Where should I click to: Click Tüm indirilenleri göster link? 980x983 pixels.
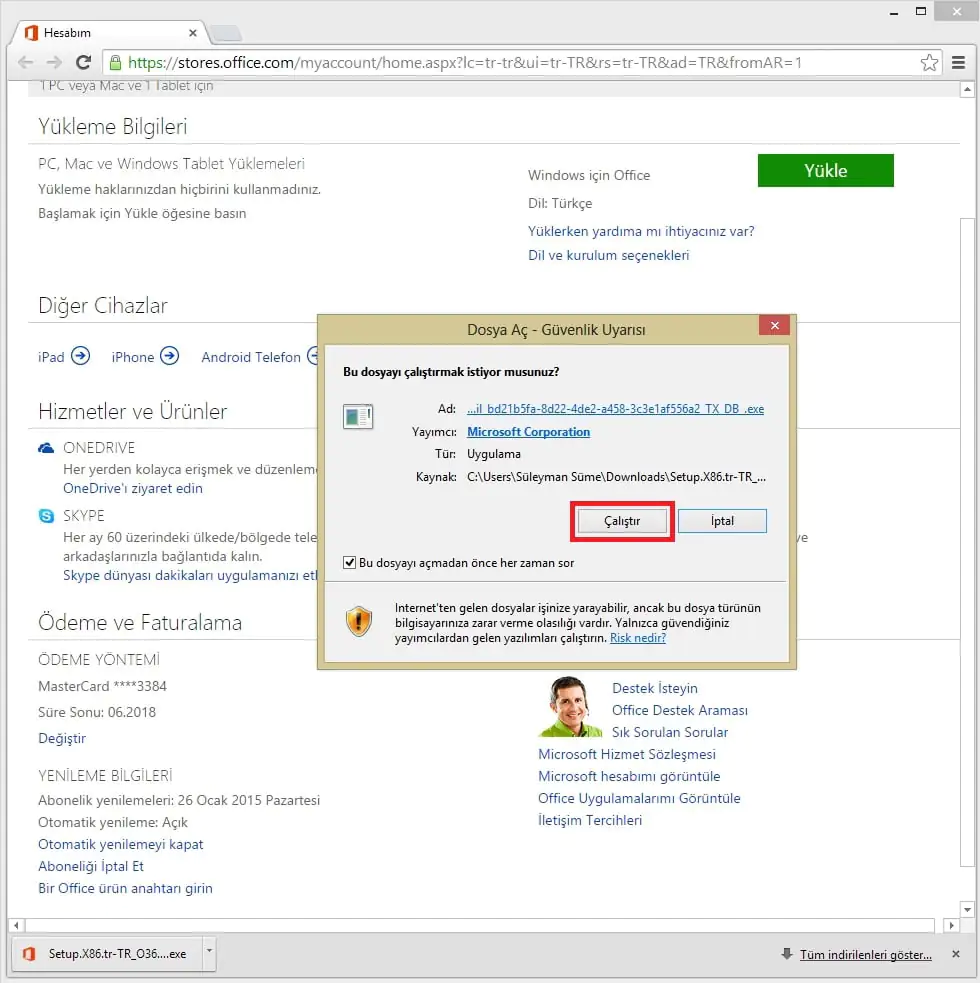point(865,955)
